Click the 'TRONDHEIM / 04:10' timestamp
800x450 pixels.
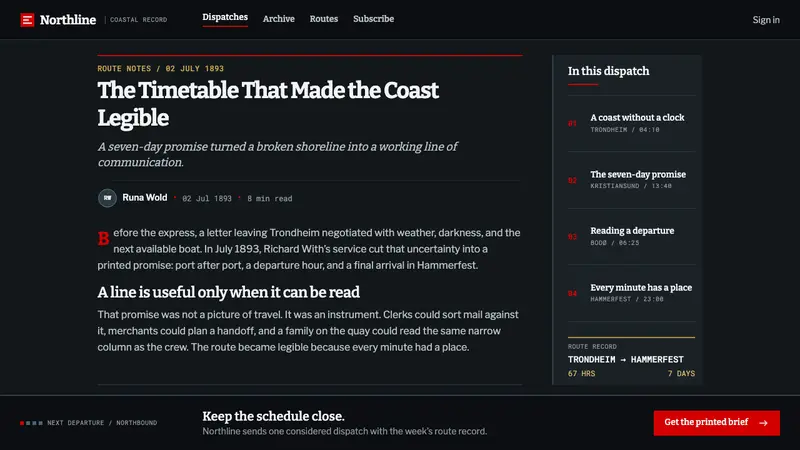625,130
